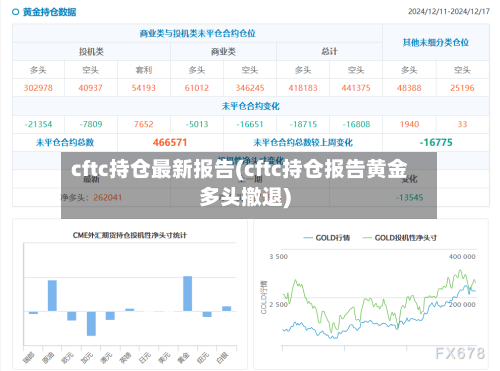Click the 欧元 bar in the bar chart
This screenshot has height=371, width=500.
click(x=72, y=316)
